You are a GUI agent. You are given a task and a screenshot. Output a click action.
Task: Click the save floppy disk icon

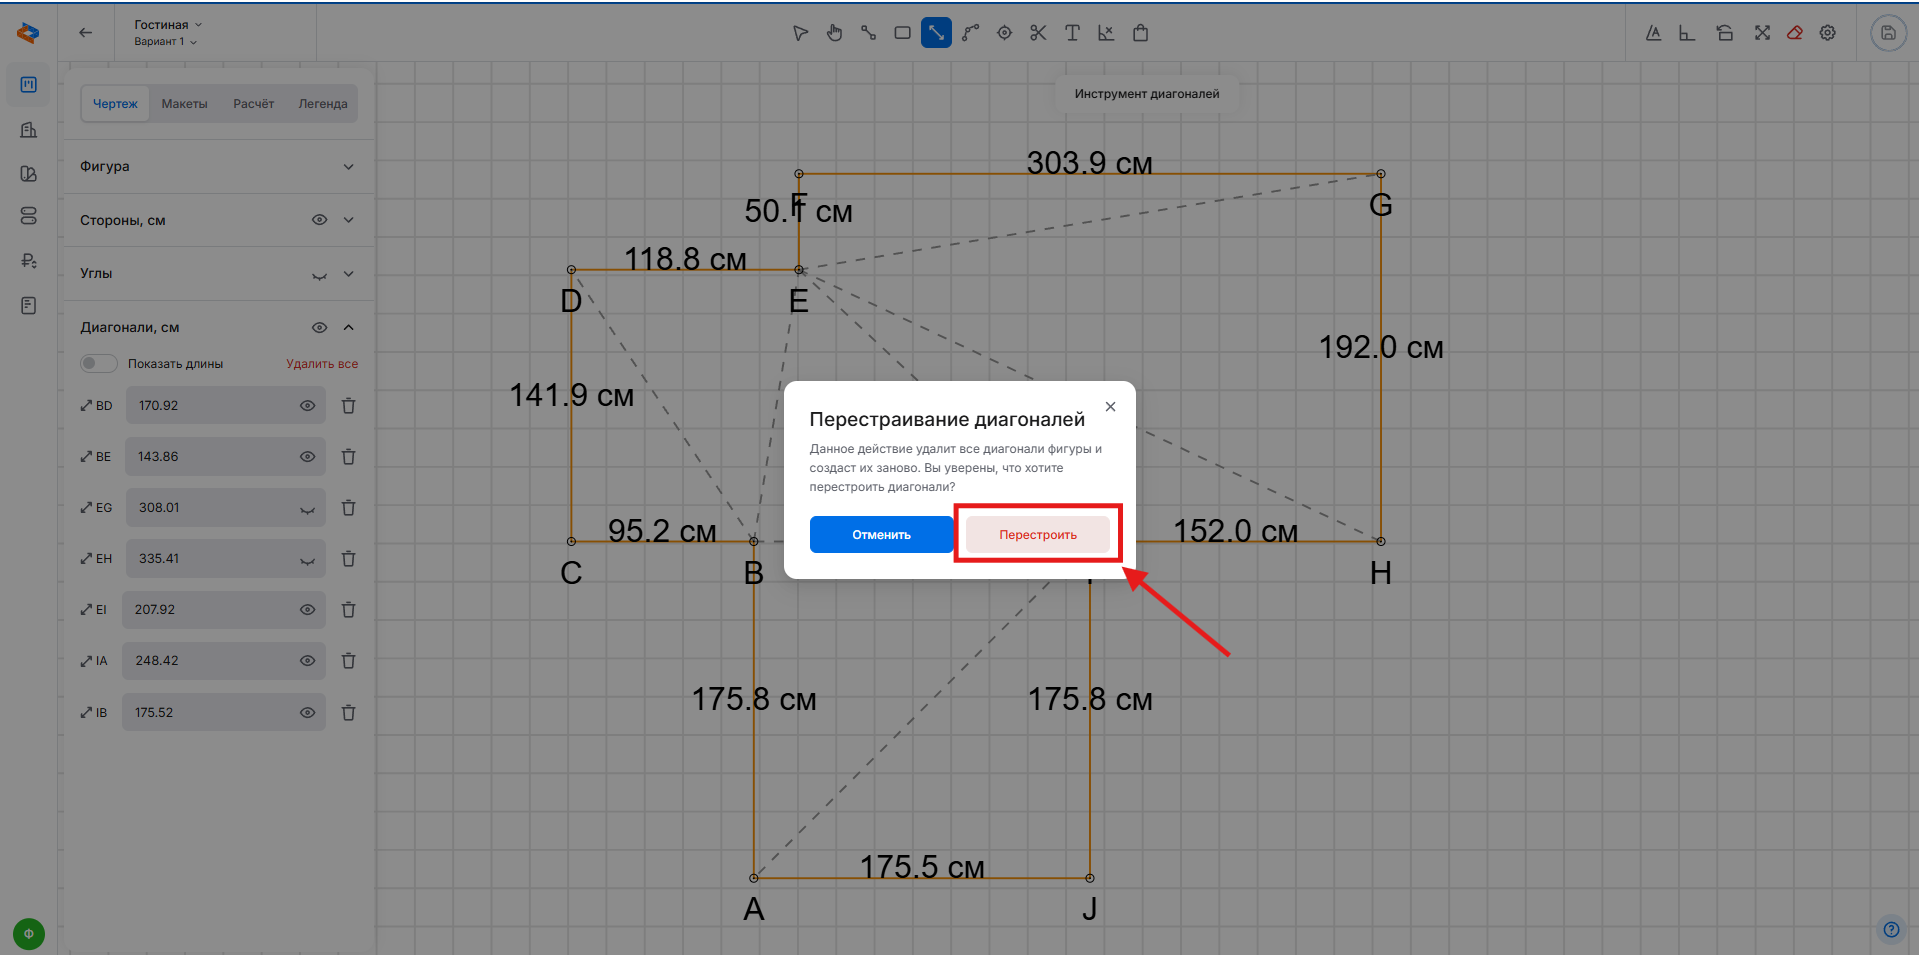click(1888, 33)
